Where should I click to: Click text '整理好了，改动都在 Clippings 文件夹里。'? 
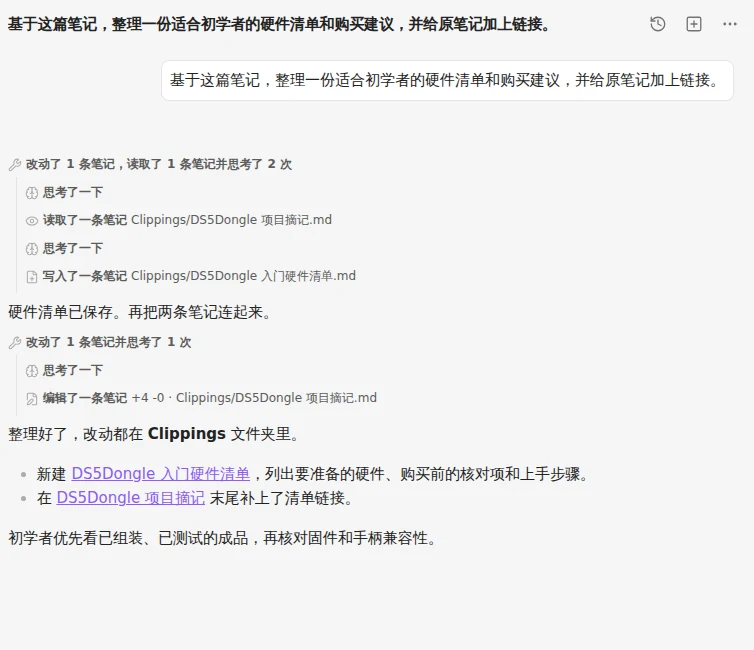(154, 434)
